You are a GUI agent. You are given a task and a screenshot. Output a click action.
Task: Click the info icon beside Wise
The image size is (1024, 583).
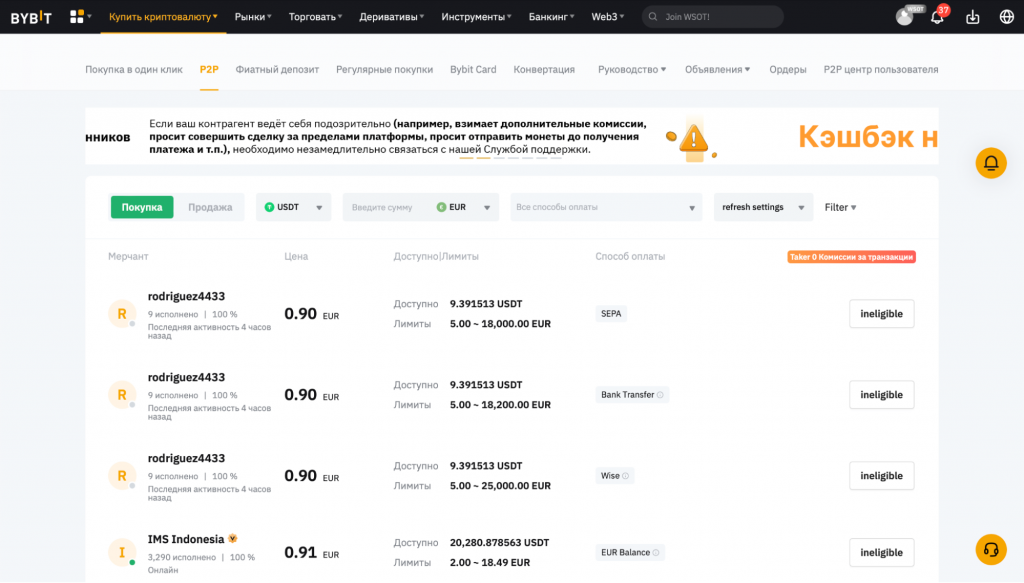626,475
